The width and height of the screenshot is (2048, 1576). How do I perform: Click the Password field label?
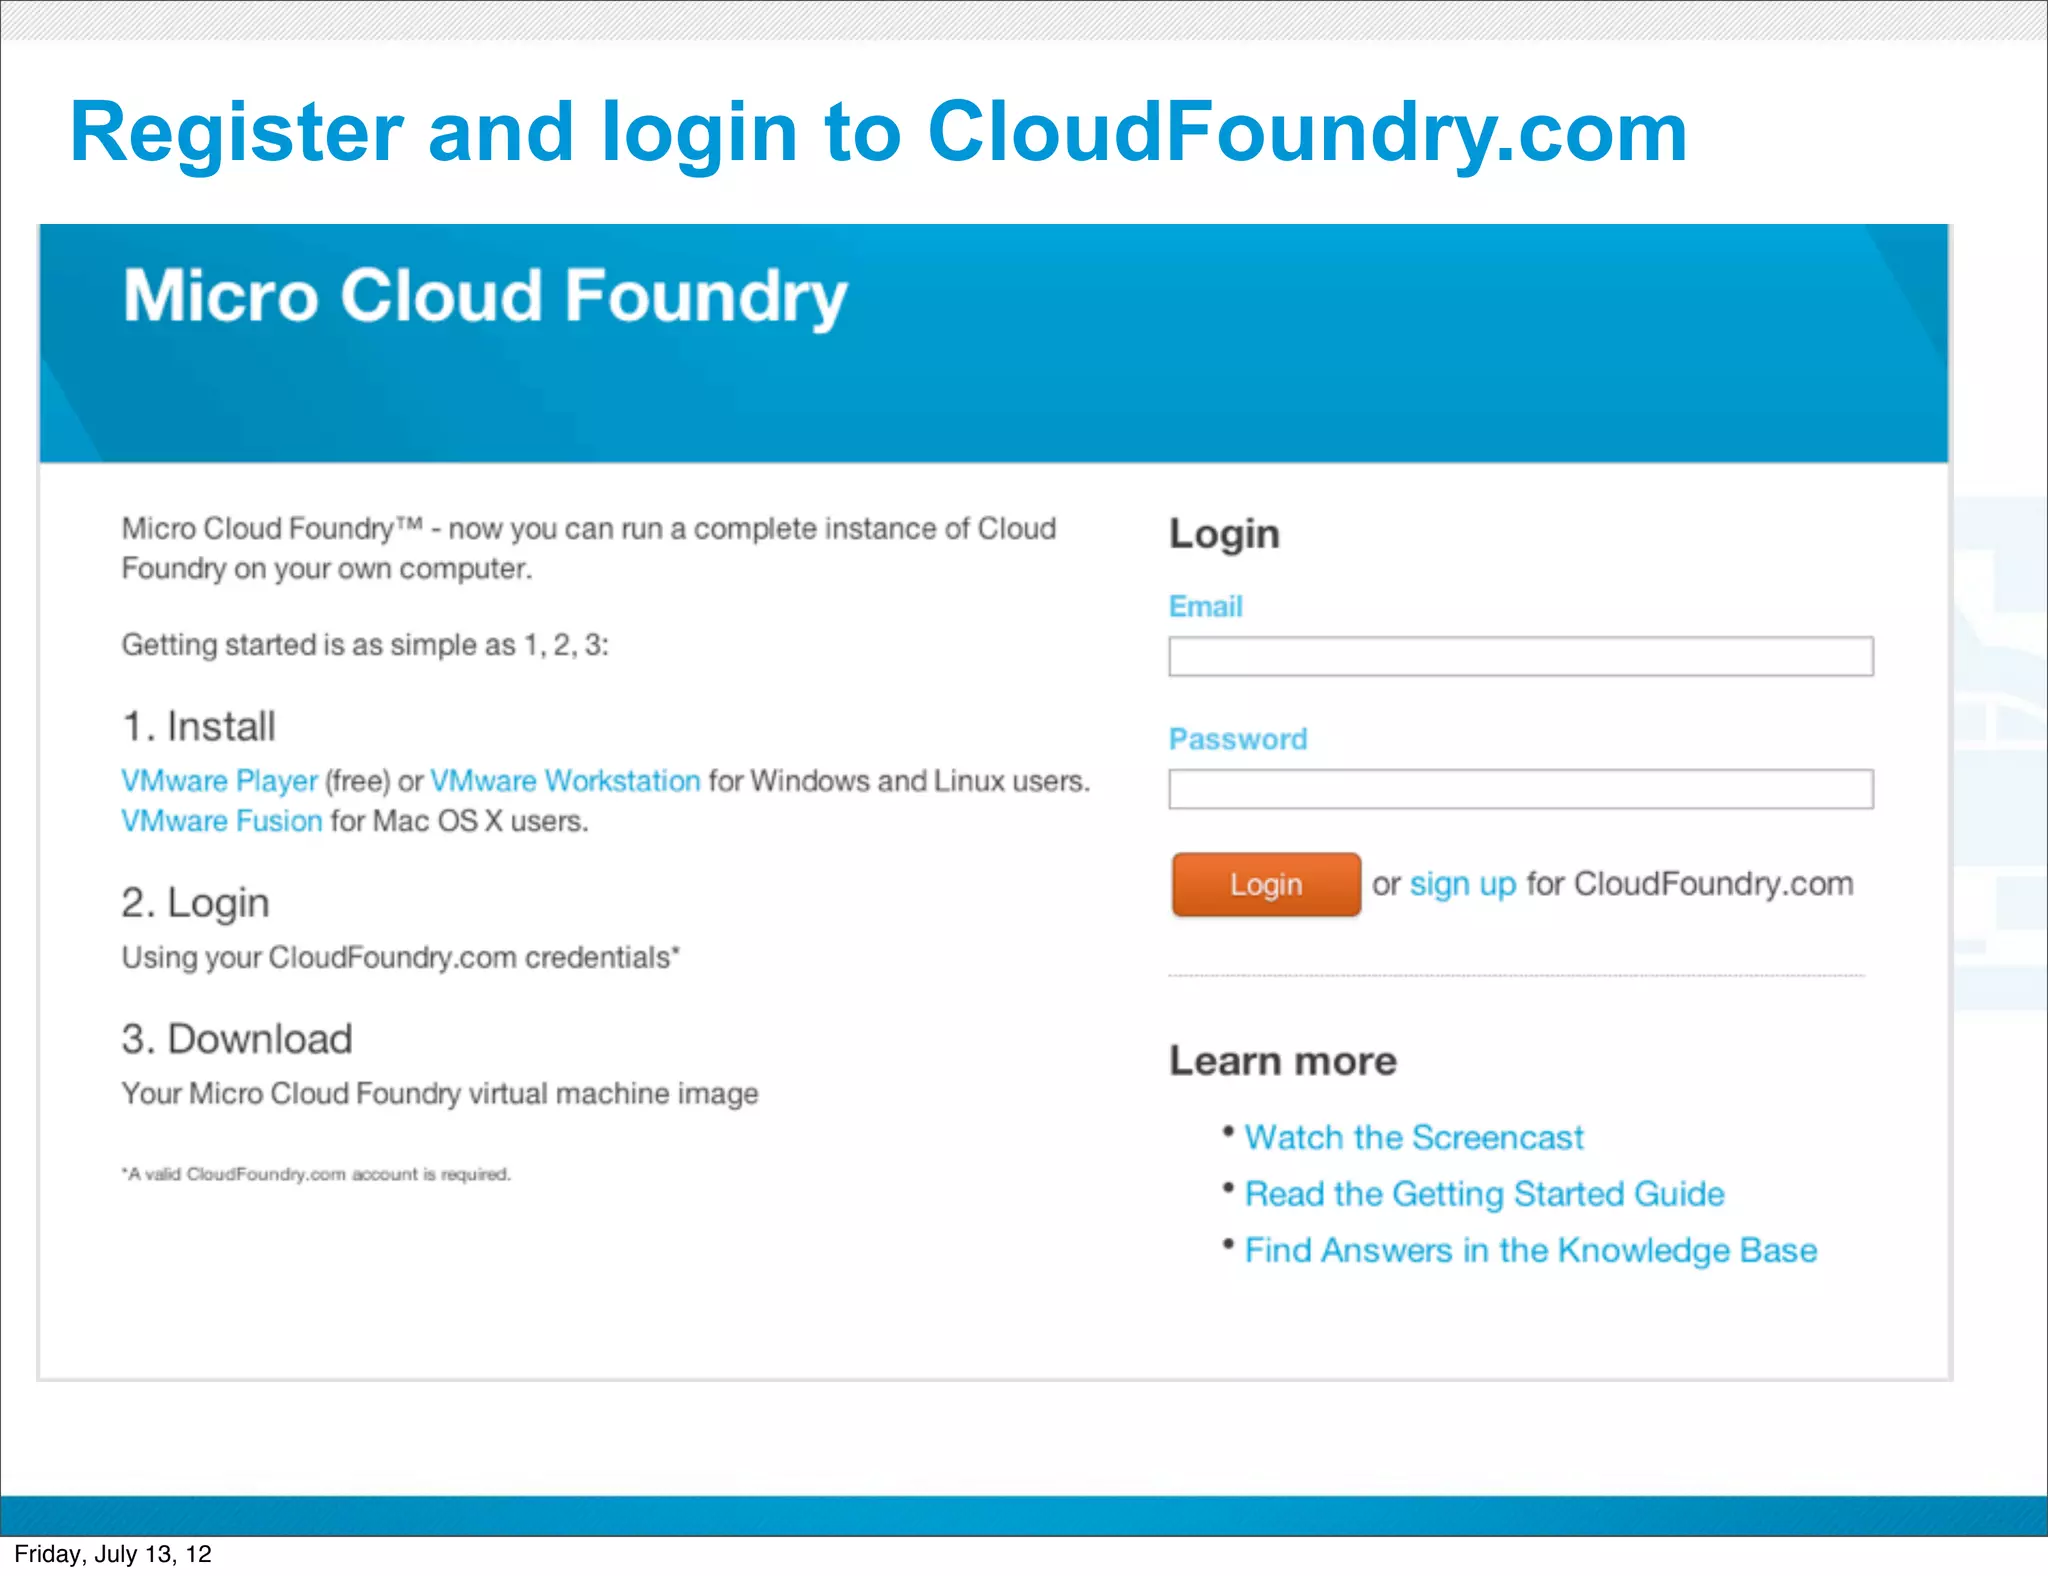tap(1238, 739)
